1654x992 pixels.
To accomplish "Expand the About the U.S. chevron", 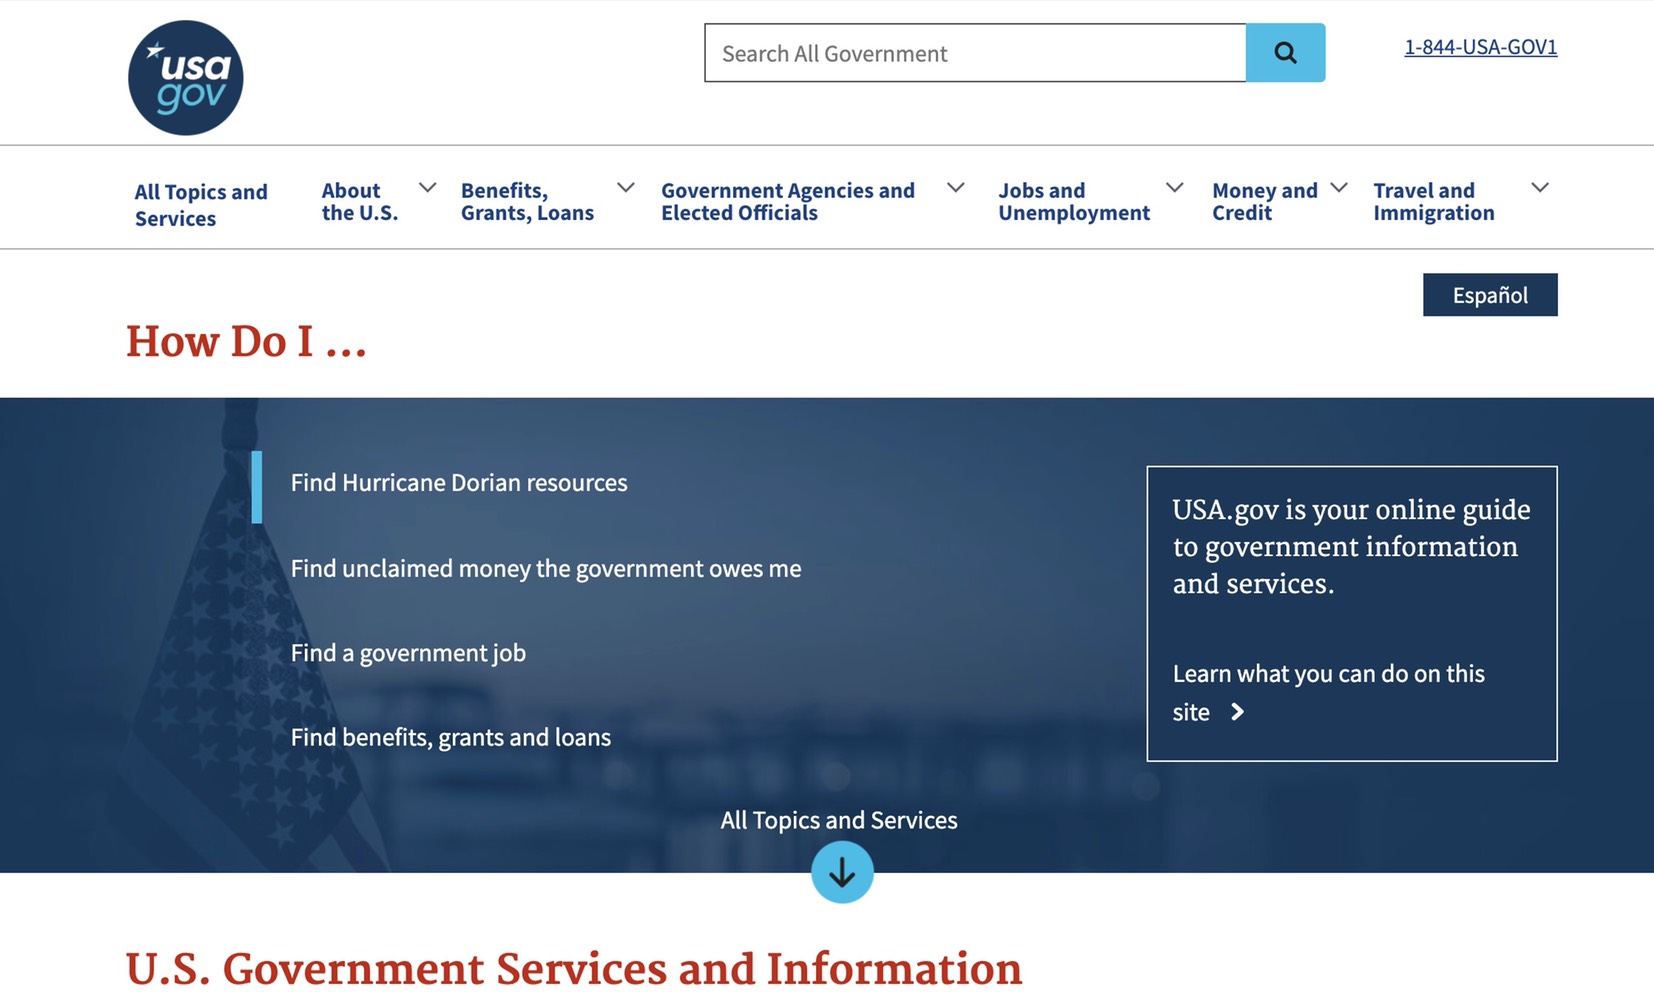I will coord(427,188).
